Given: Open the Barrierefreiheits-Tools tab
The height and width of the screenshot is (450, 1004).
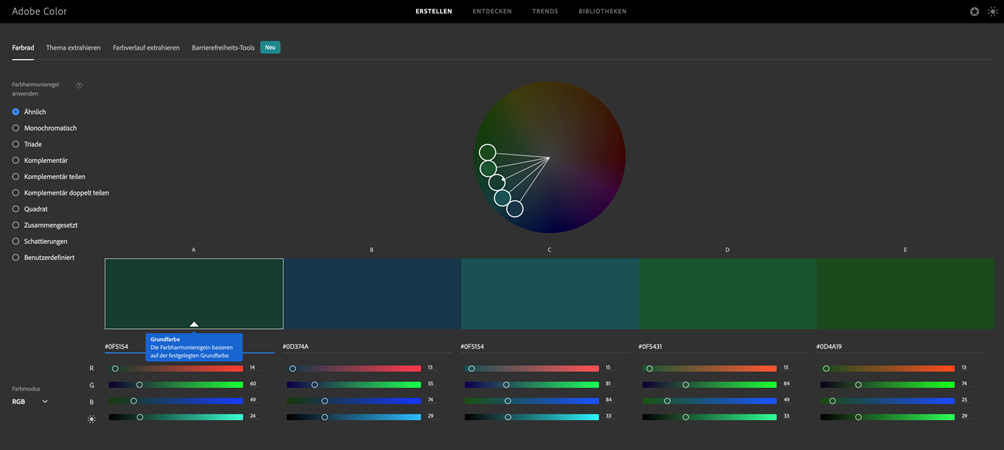Looking at the screenshot, I should point(223,47).
